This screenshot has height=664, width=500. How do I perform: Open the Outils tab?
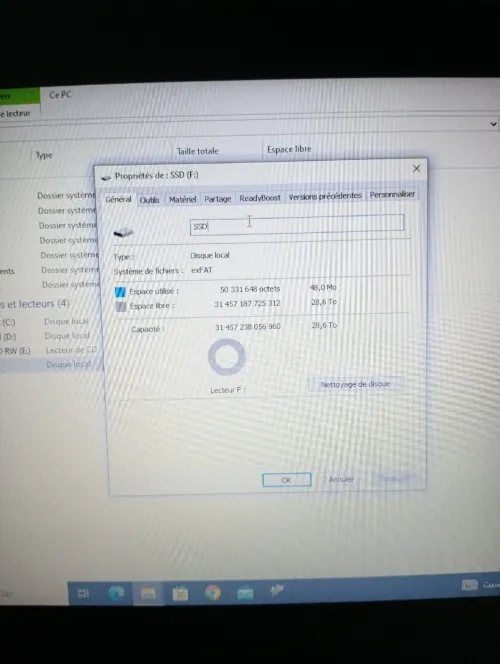point(149,200)
